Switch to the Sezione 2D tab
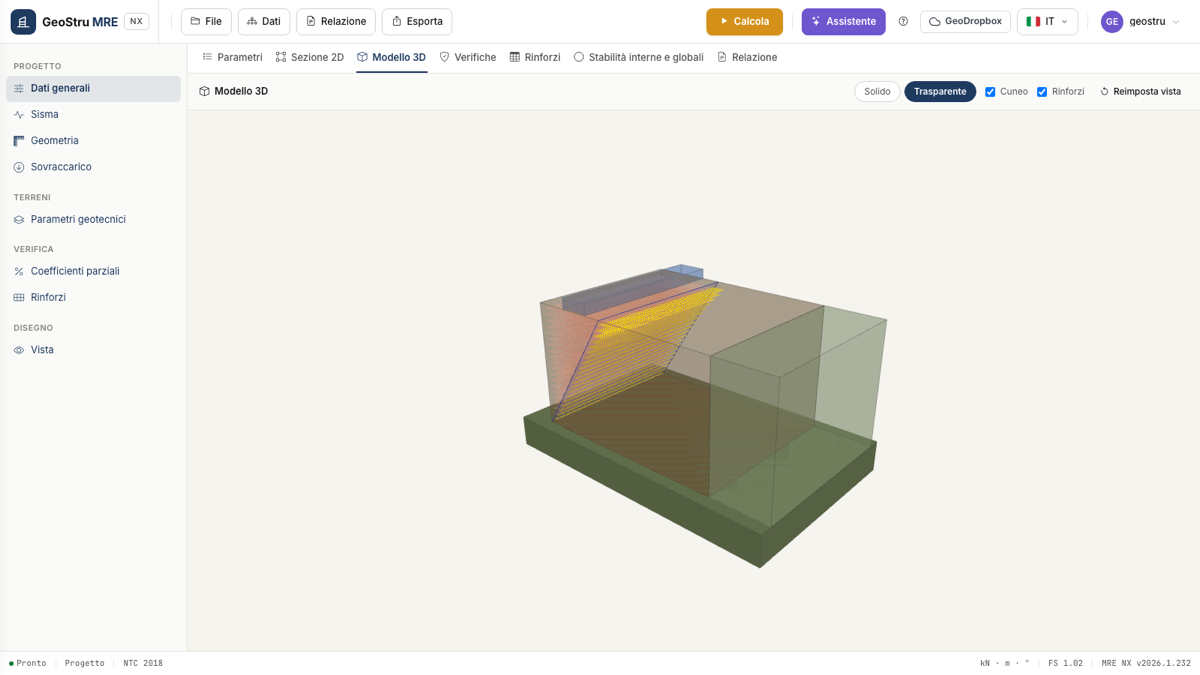Screen dimensions: 1200x675 coord(310,57)
